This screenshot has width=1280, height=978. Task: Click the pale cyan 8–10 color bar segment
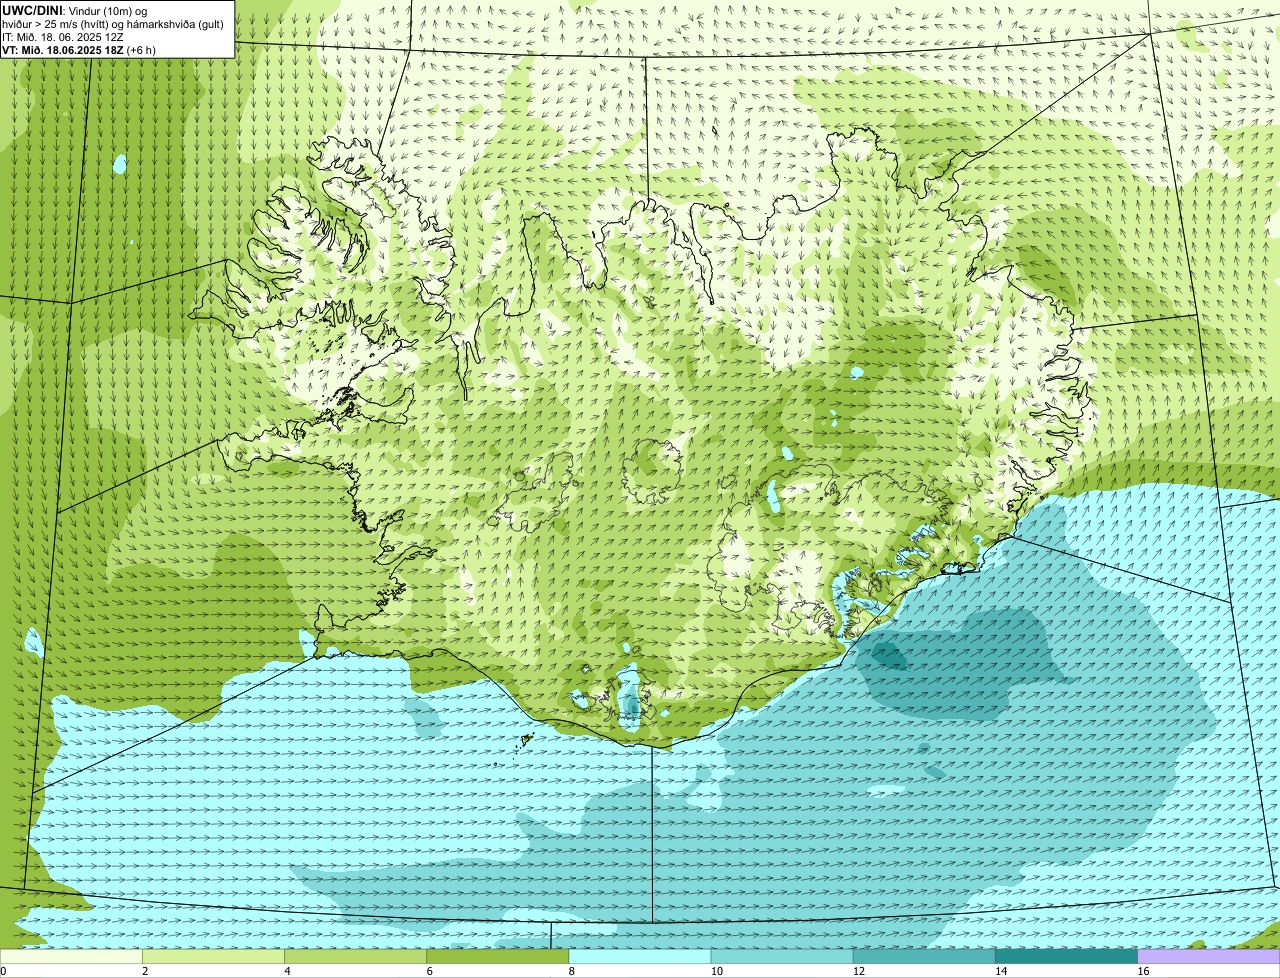(640, 956)
